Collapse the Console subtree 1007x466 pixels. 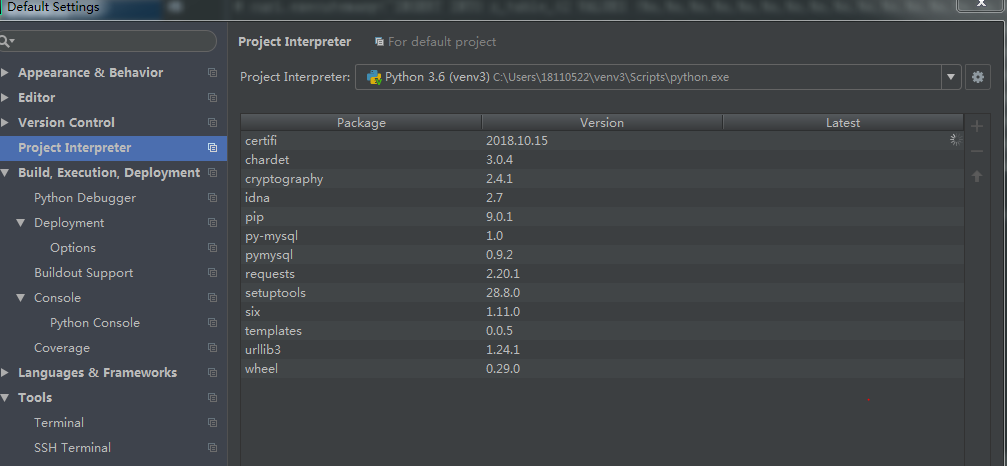pos(21,298)
